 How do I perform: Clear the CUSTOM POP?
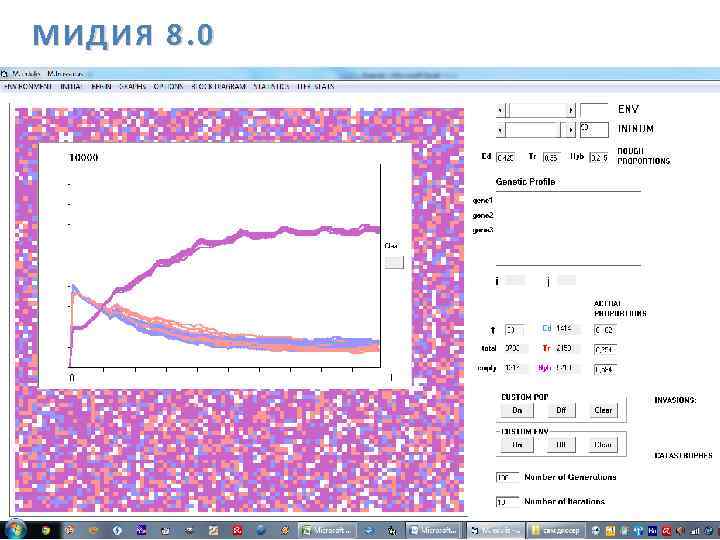tap(603, 410)
